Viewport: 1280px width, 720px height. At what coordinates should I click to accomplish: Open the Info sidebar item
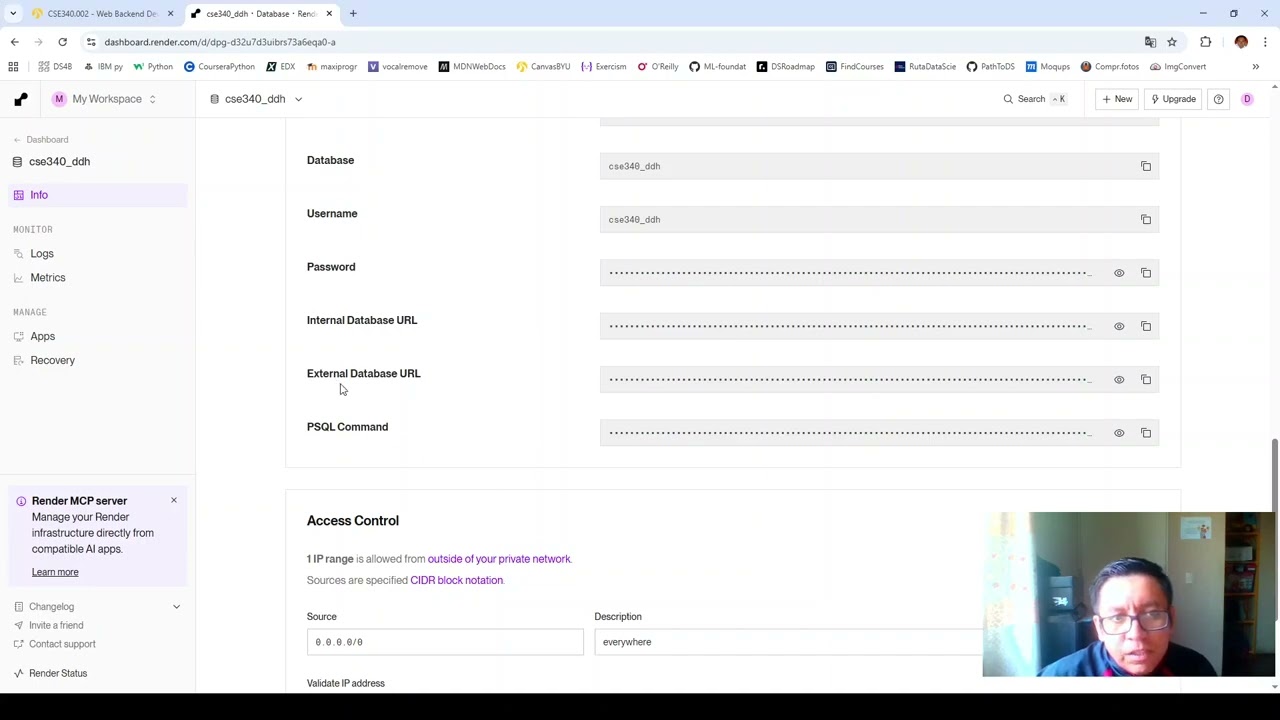[97, 195]
